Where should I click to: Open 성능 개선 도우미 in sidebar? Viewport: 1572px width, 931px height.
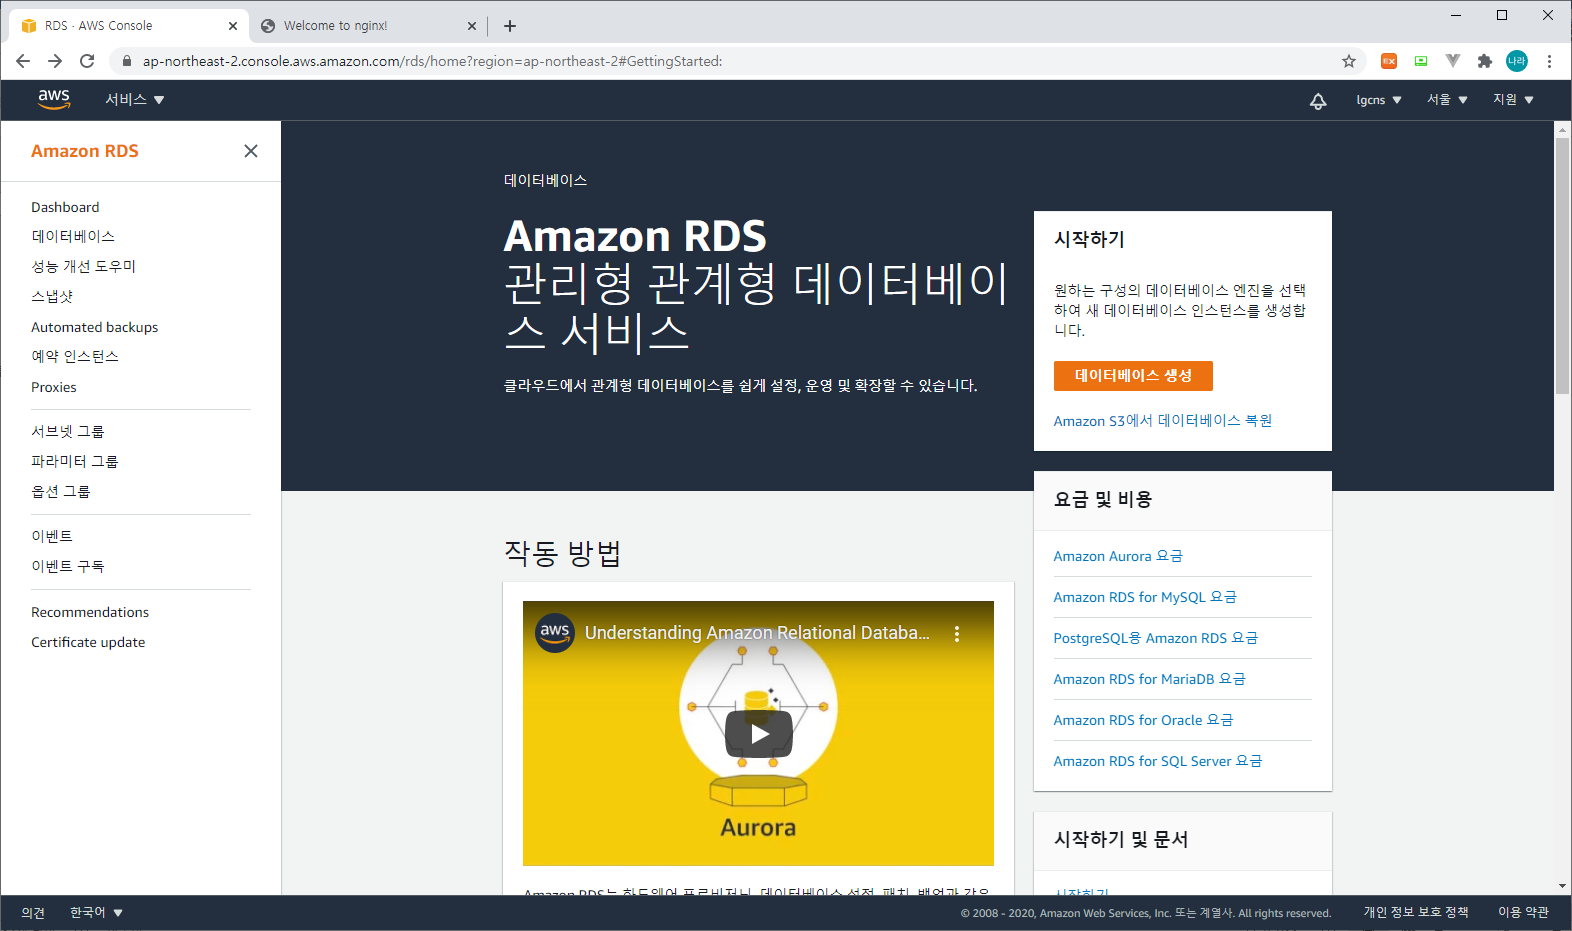click(84, 266)
